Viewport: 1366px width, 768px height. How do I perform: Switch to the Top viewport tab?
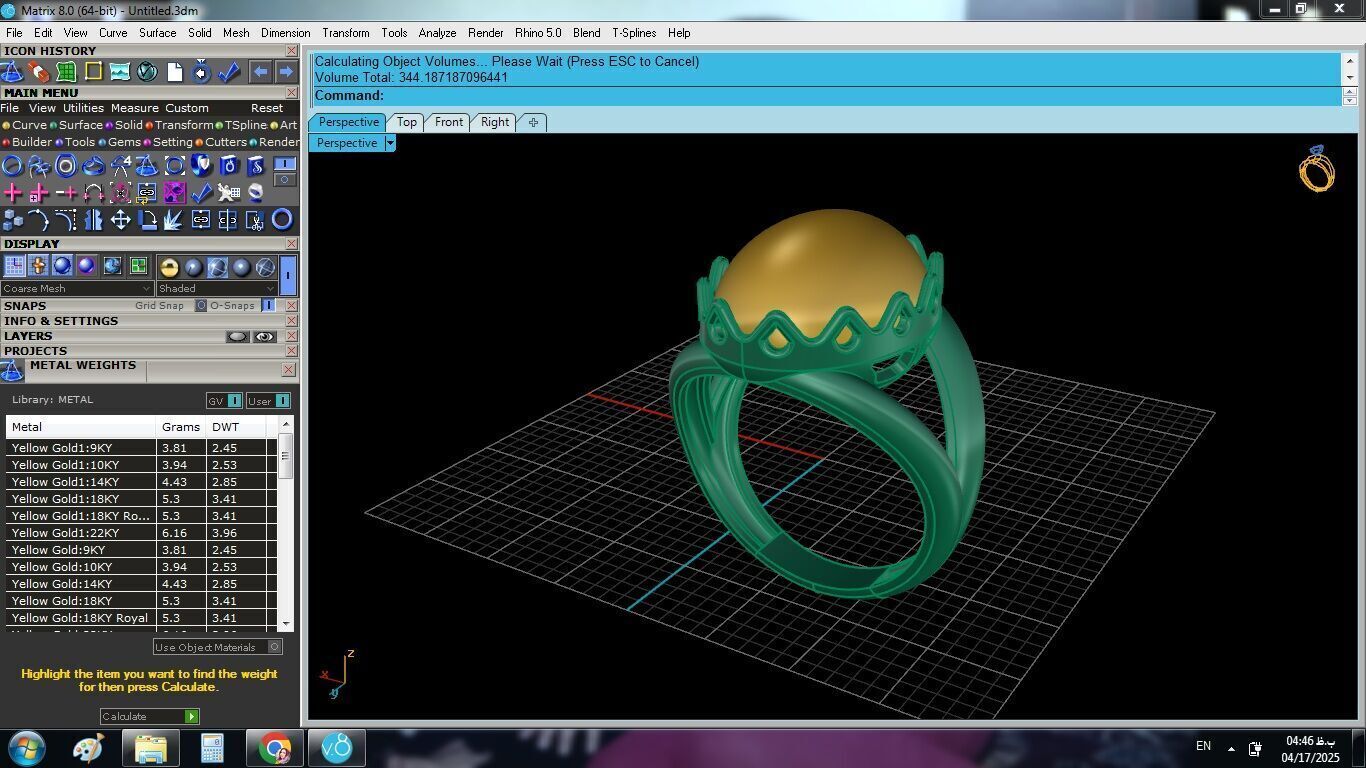tap(406, 122)
